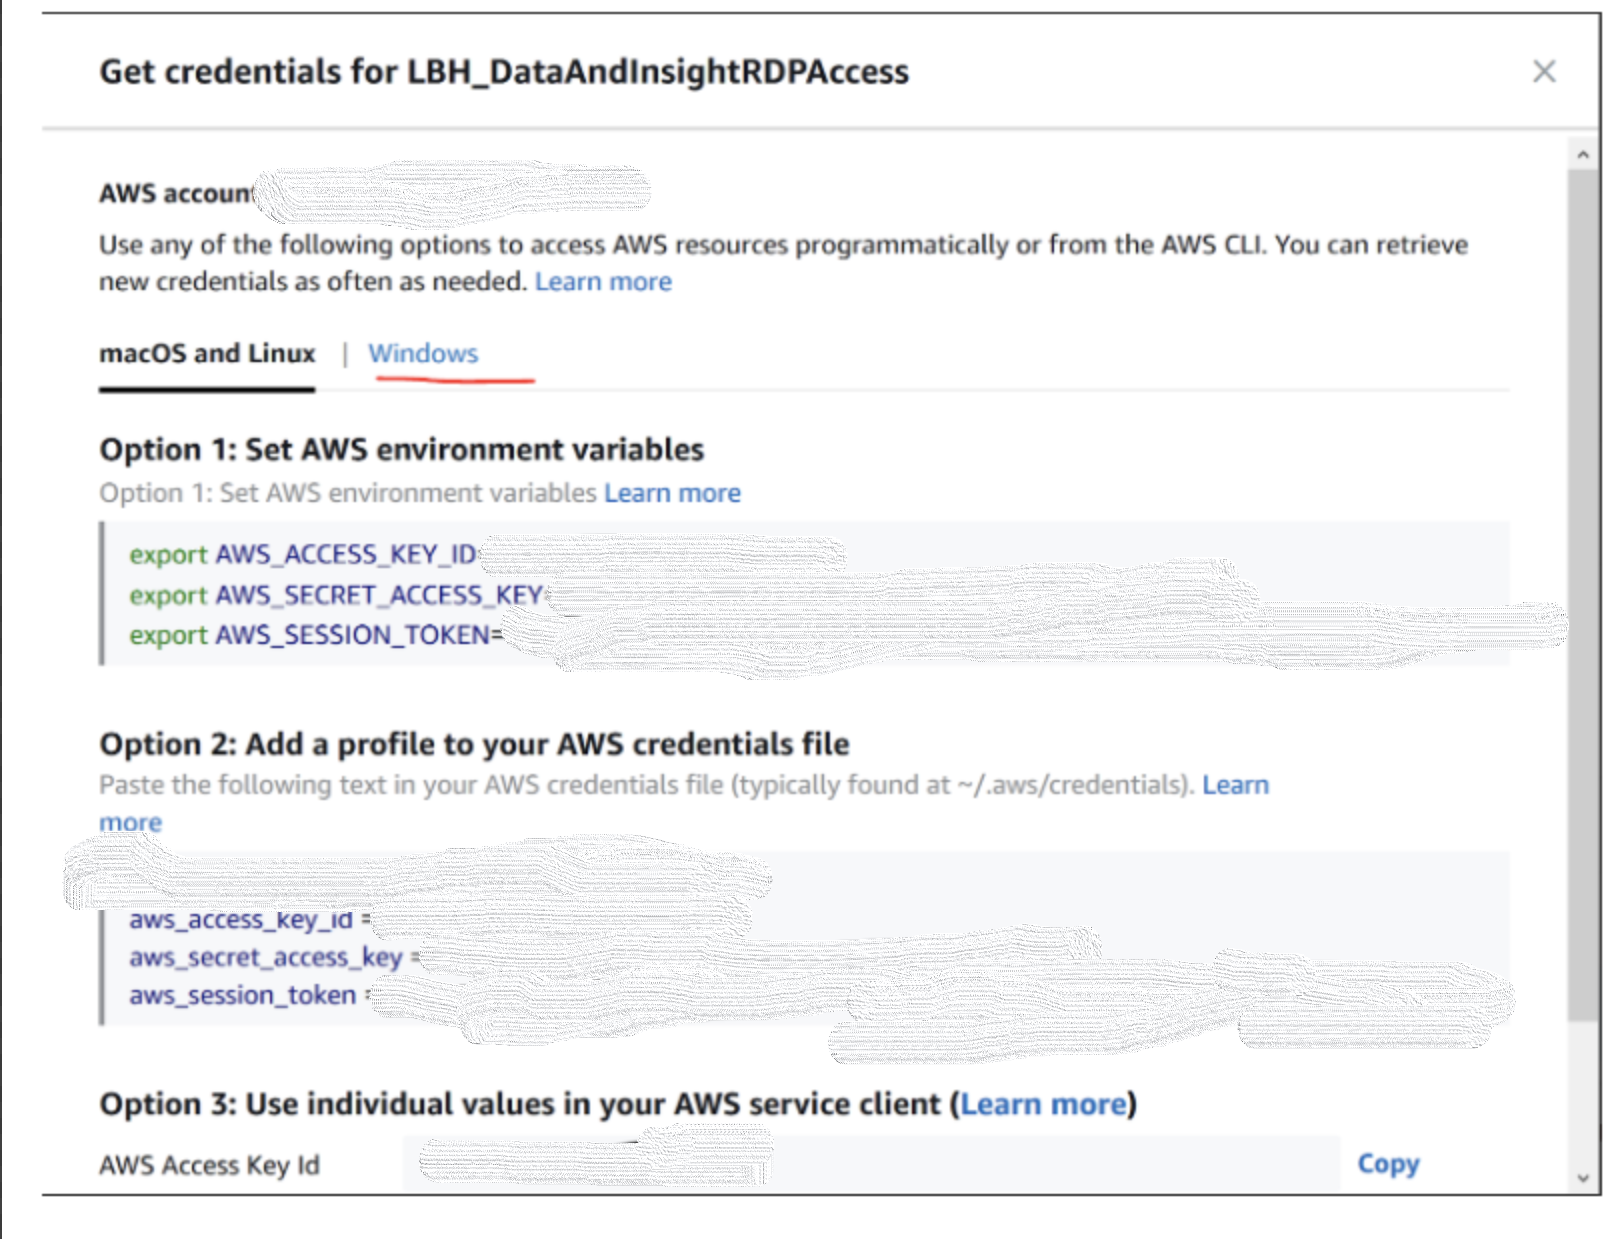The width and height of the screenshot is (1617, 1239).
Task: Click the AWS Access Key Id value field
Action: click(x=871, y=1163)
